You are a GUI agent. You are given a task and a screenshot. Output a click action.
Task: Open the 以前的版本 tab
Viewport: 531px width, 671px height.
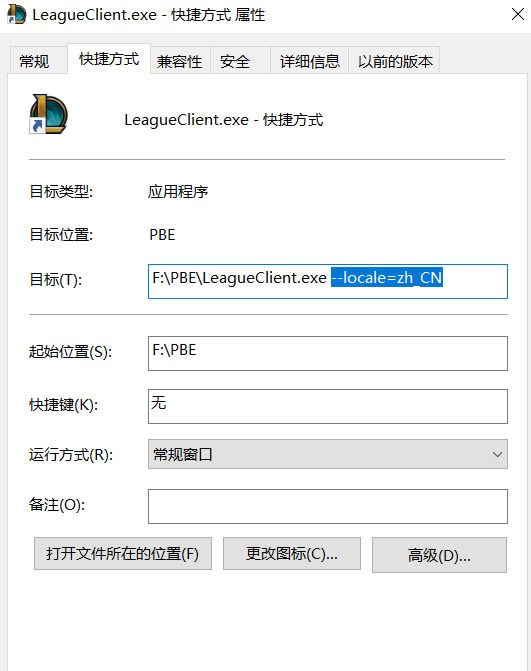395,61
